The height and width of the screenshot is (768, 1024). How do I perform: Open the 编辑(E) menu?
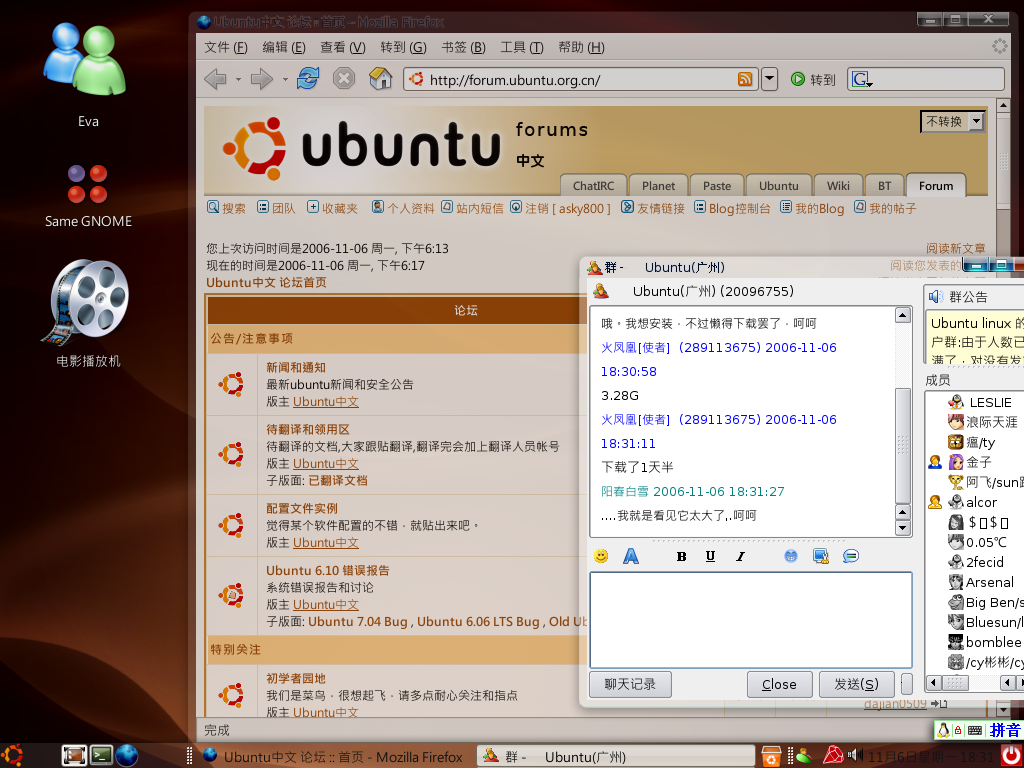click(283, 48)
